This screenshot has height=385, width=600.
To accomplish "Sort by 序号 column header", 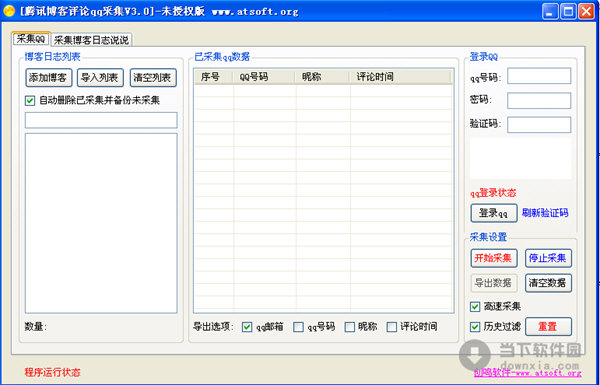I will [214, 77].
